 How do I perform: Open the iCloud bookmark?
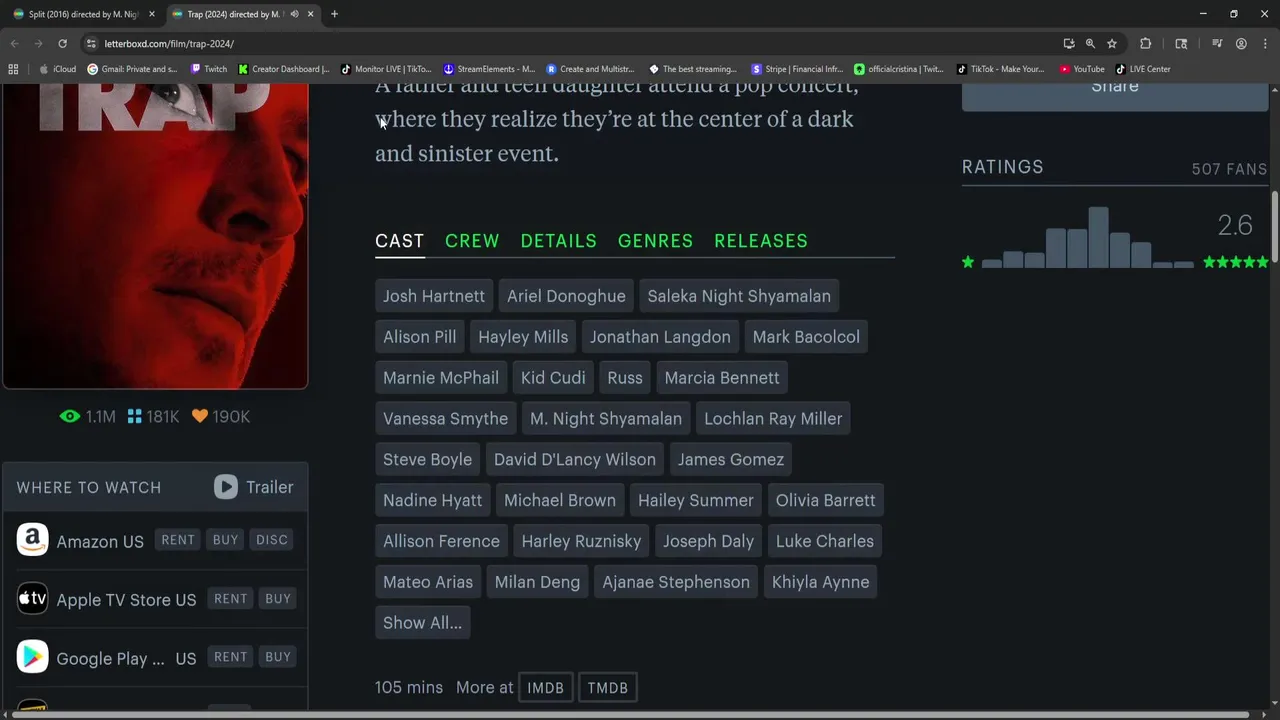[58, 69]
